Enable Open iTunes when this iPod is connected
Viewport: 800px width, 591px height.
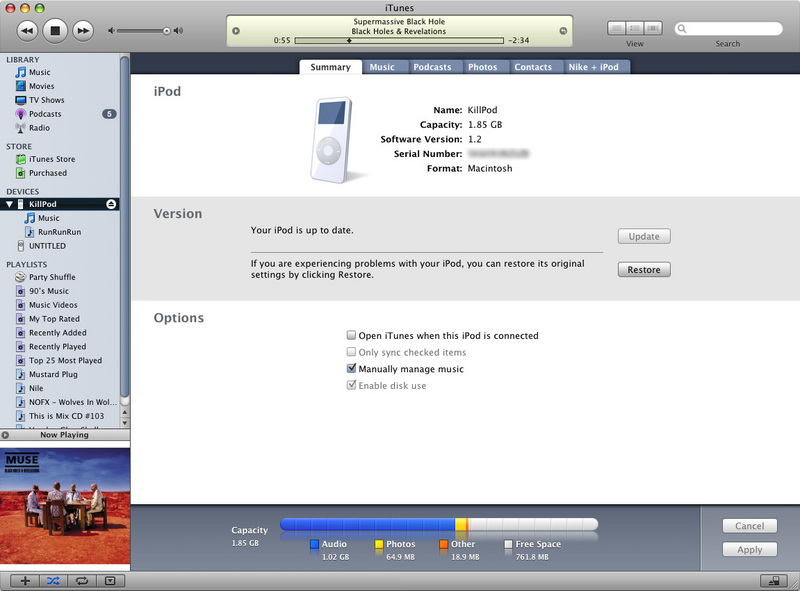click(351, 335)
